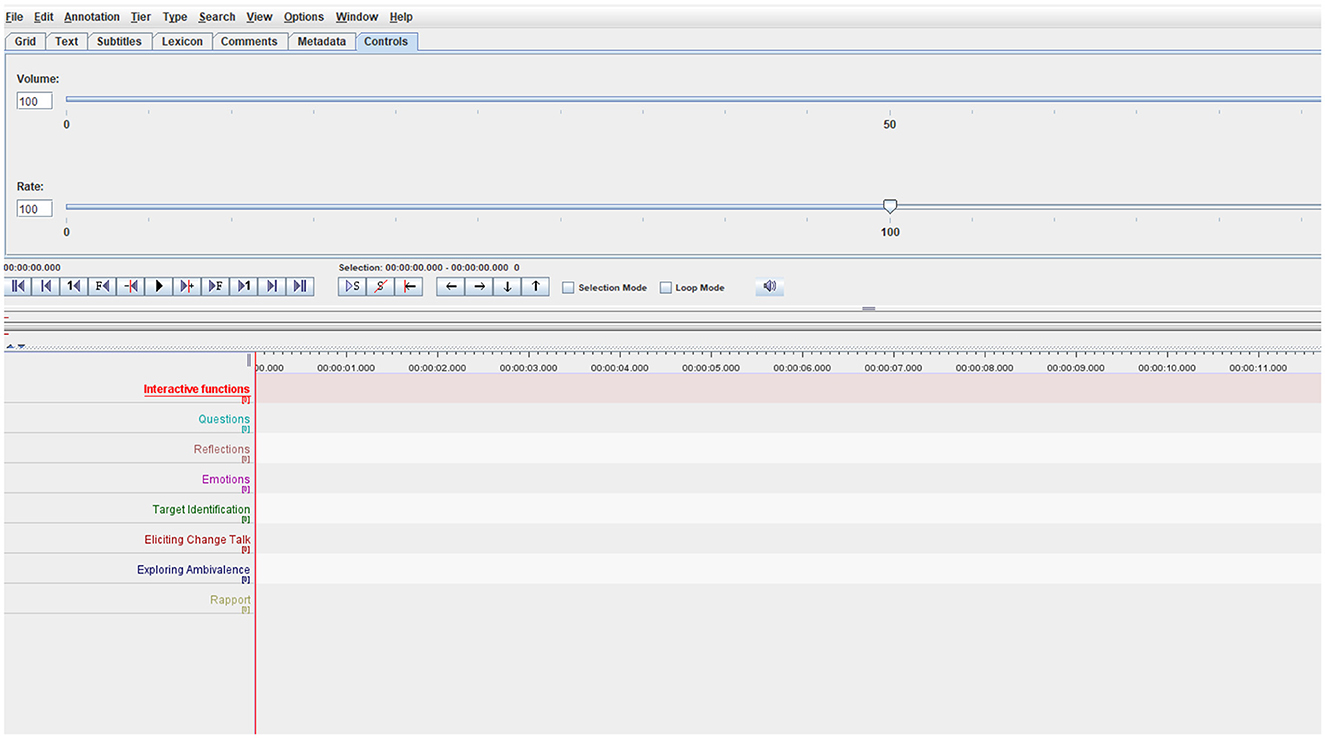
Task: Click the split-pane divider handle
Action: coord(869,309)
